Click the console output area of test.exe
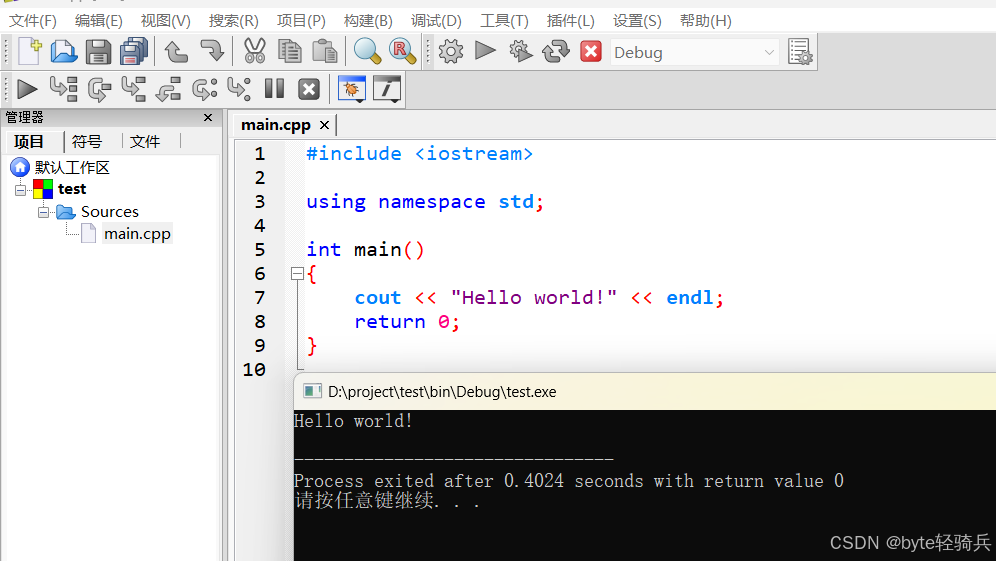This screenshot has width=996, height=561. coord(645,485)
